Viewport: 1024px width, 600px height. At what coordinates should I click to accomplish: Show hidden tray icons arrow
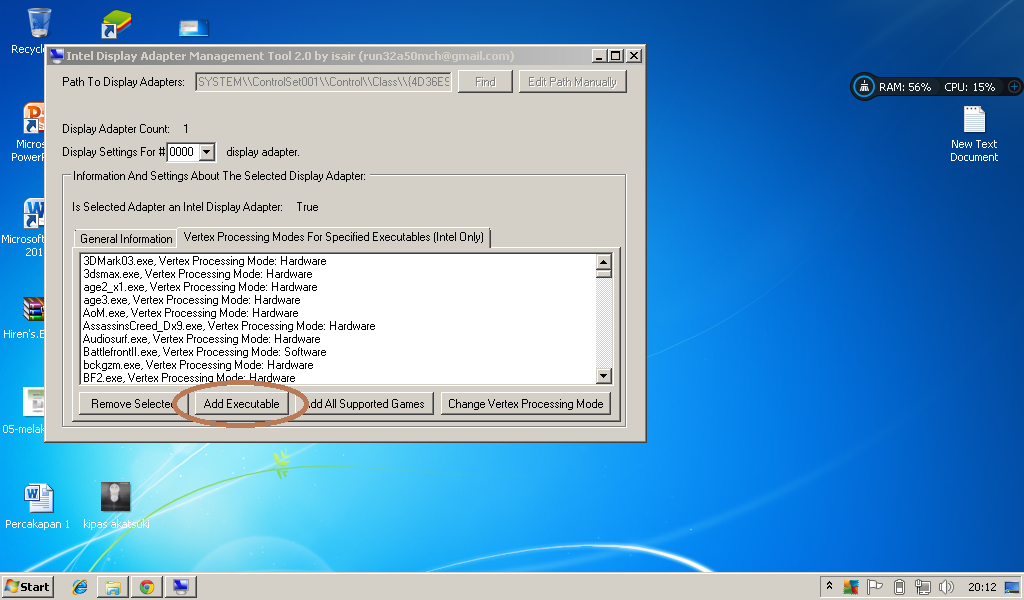click(x=829, y=586)
